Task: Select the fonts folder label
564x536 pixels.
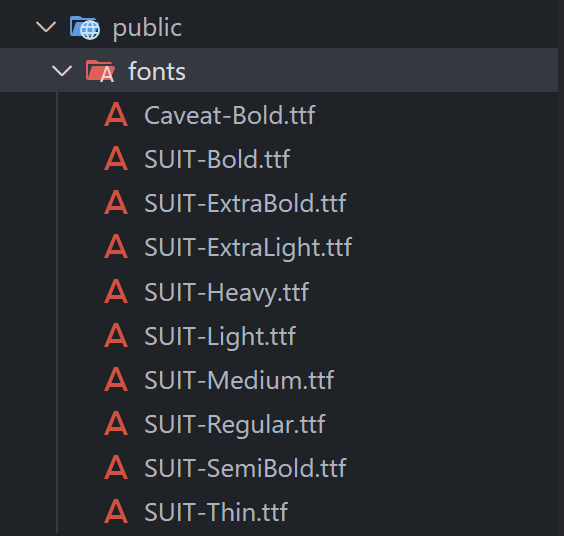Action: coord(157,71)
